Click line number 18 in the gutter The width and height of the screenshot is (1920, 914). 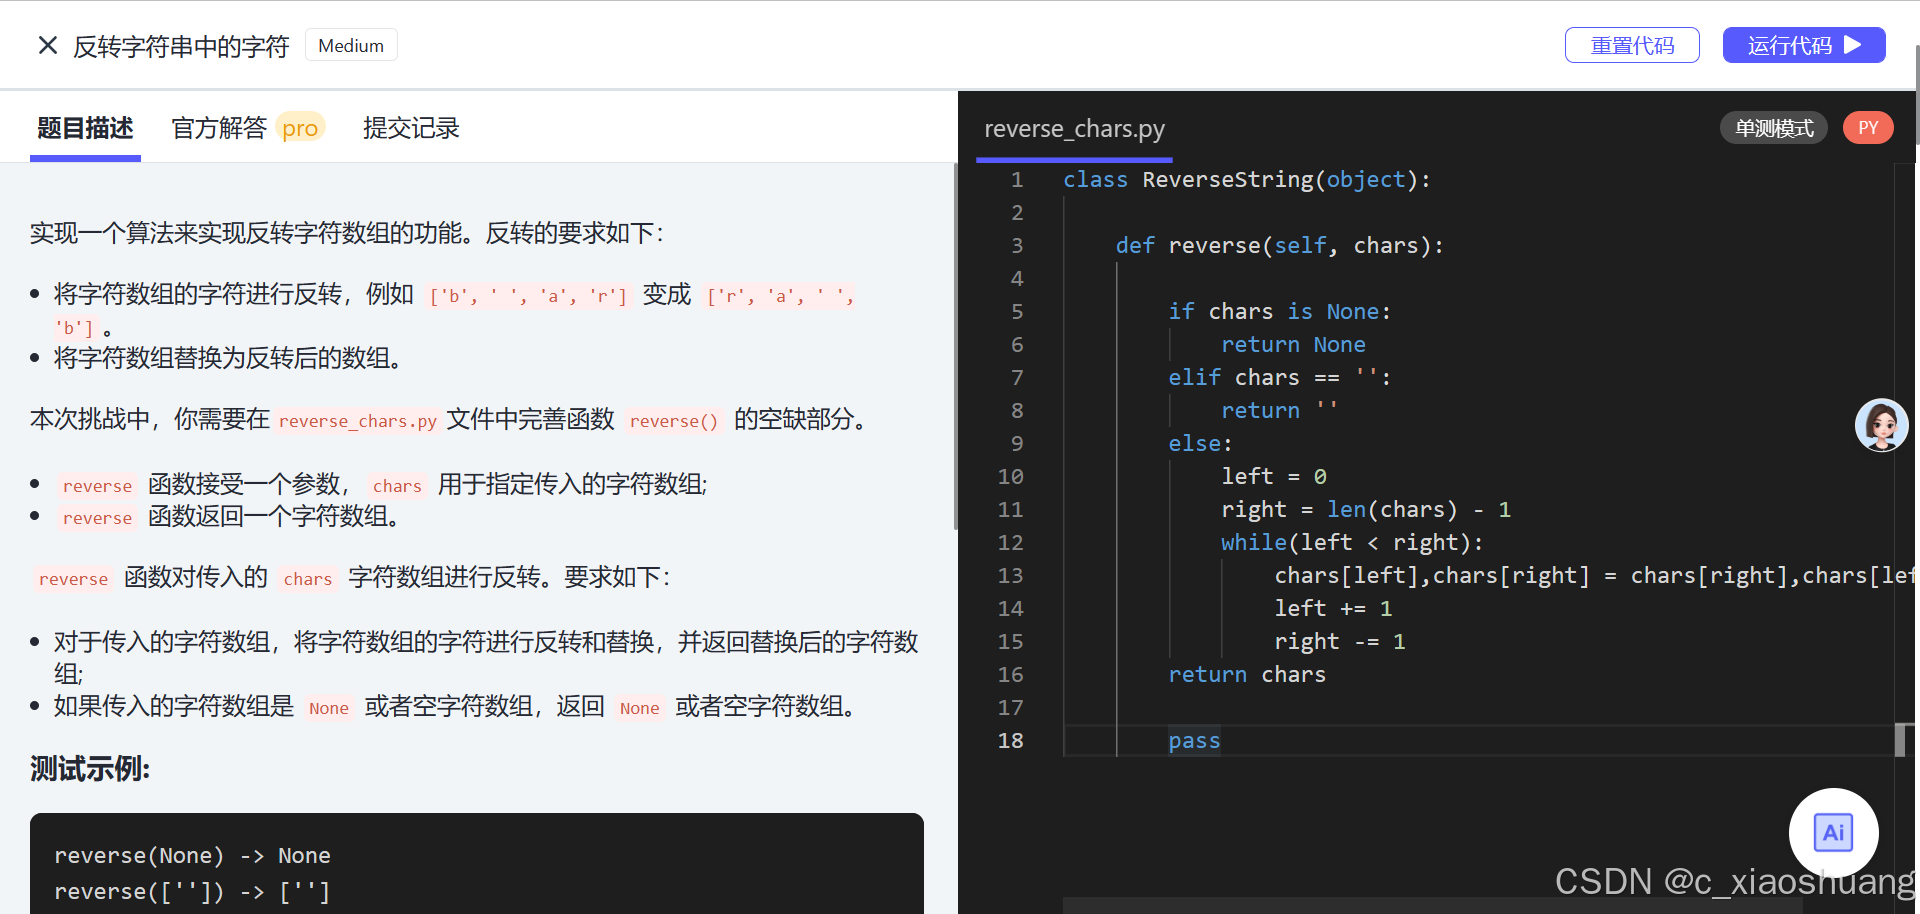[x=1011, y=740]
